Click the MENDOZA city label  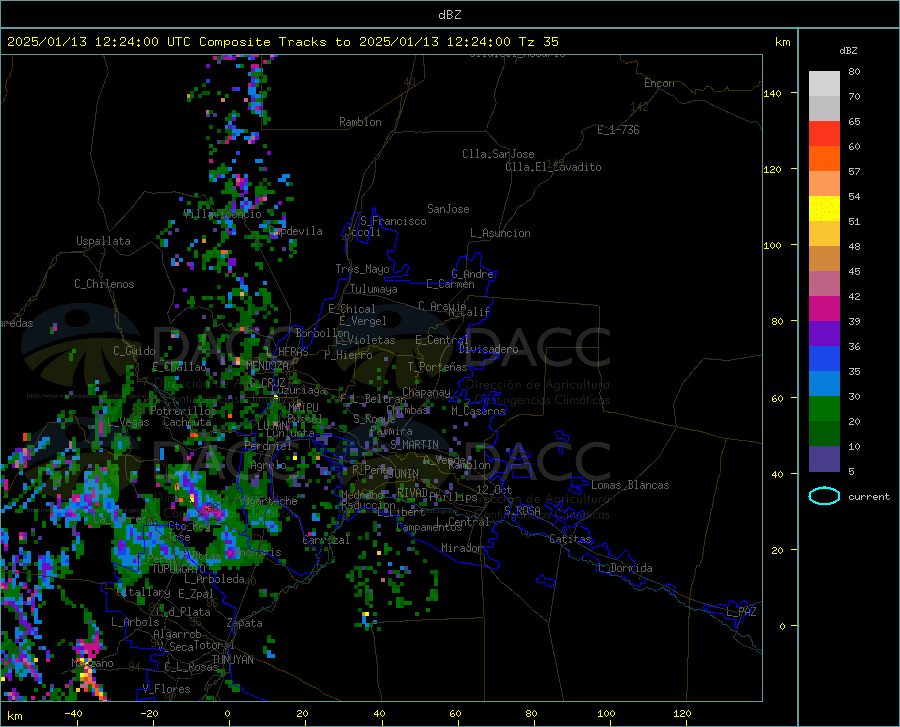(267, 365)
